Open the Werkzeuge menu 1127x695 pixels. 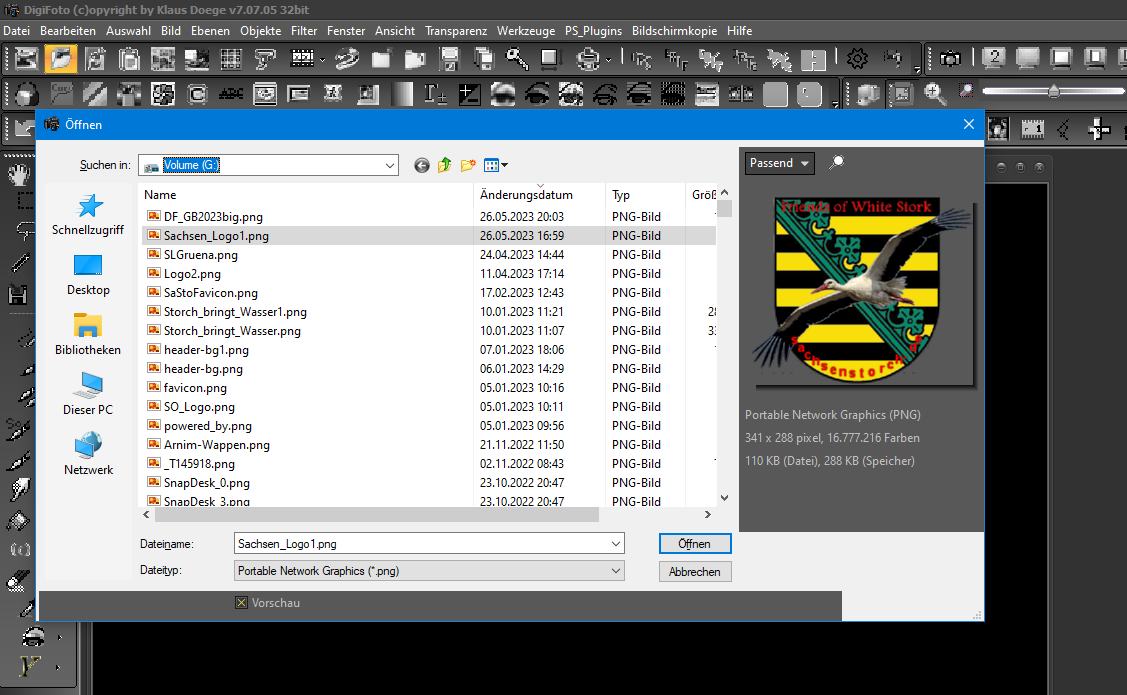[x=526, y=31]
